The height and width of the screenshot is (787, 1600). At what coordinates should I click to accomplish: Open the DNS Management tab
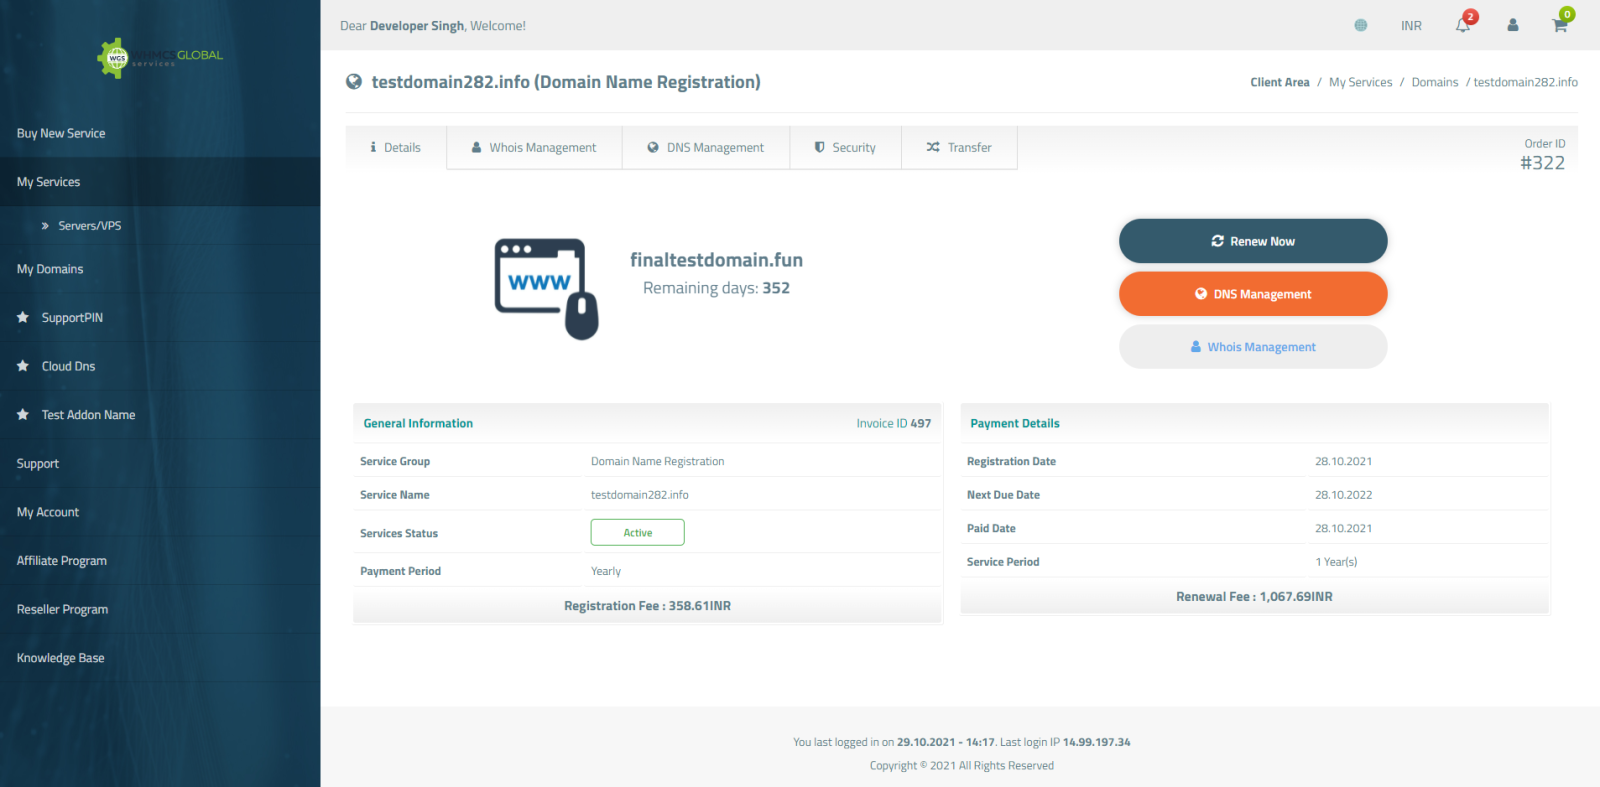coord(706,147)
